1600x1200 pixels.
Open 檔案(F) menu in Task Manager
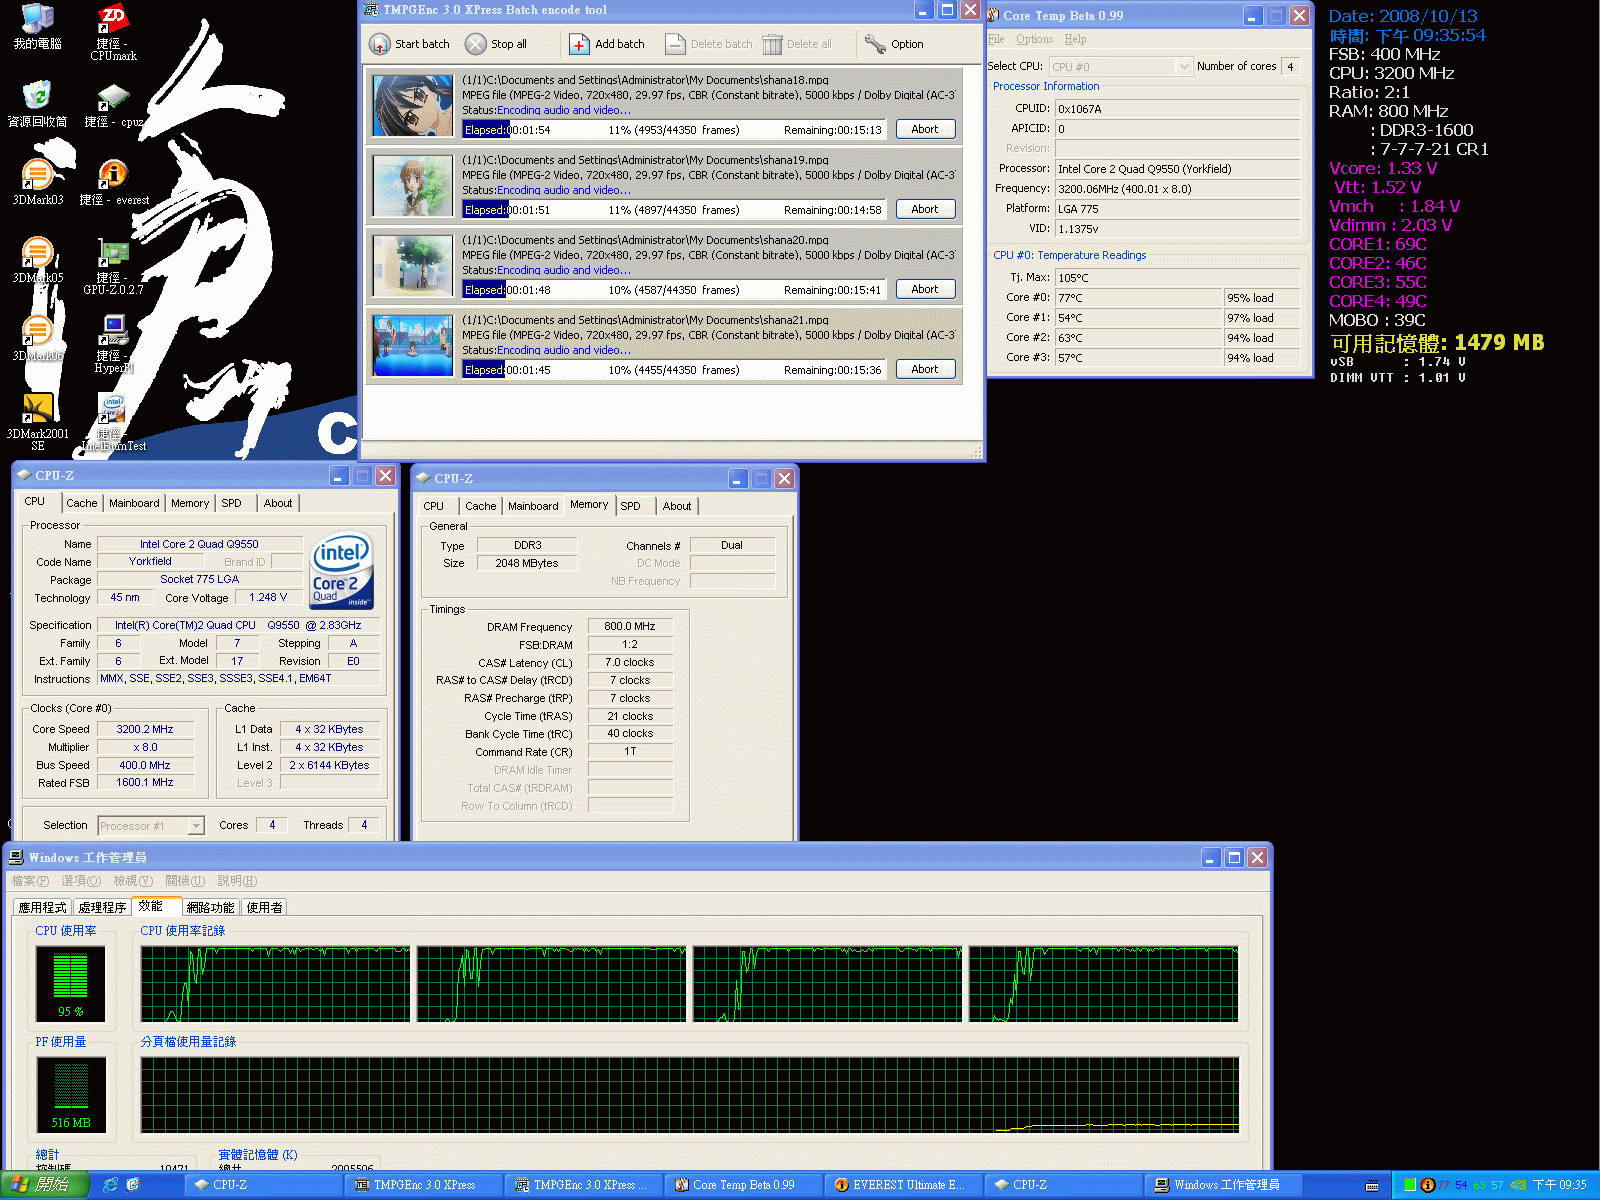30,881
